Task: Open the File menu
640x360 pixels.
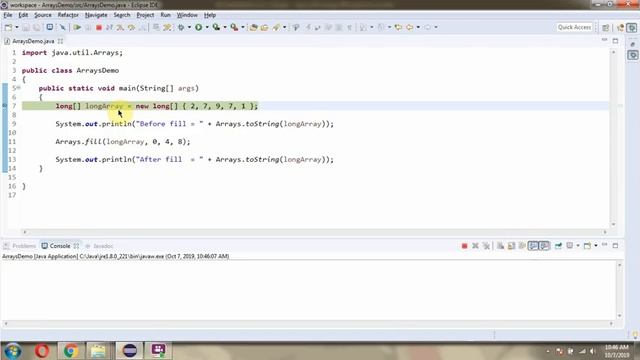Action: [x=8, y=15]
